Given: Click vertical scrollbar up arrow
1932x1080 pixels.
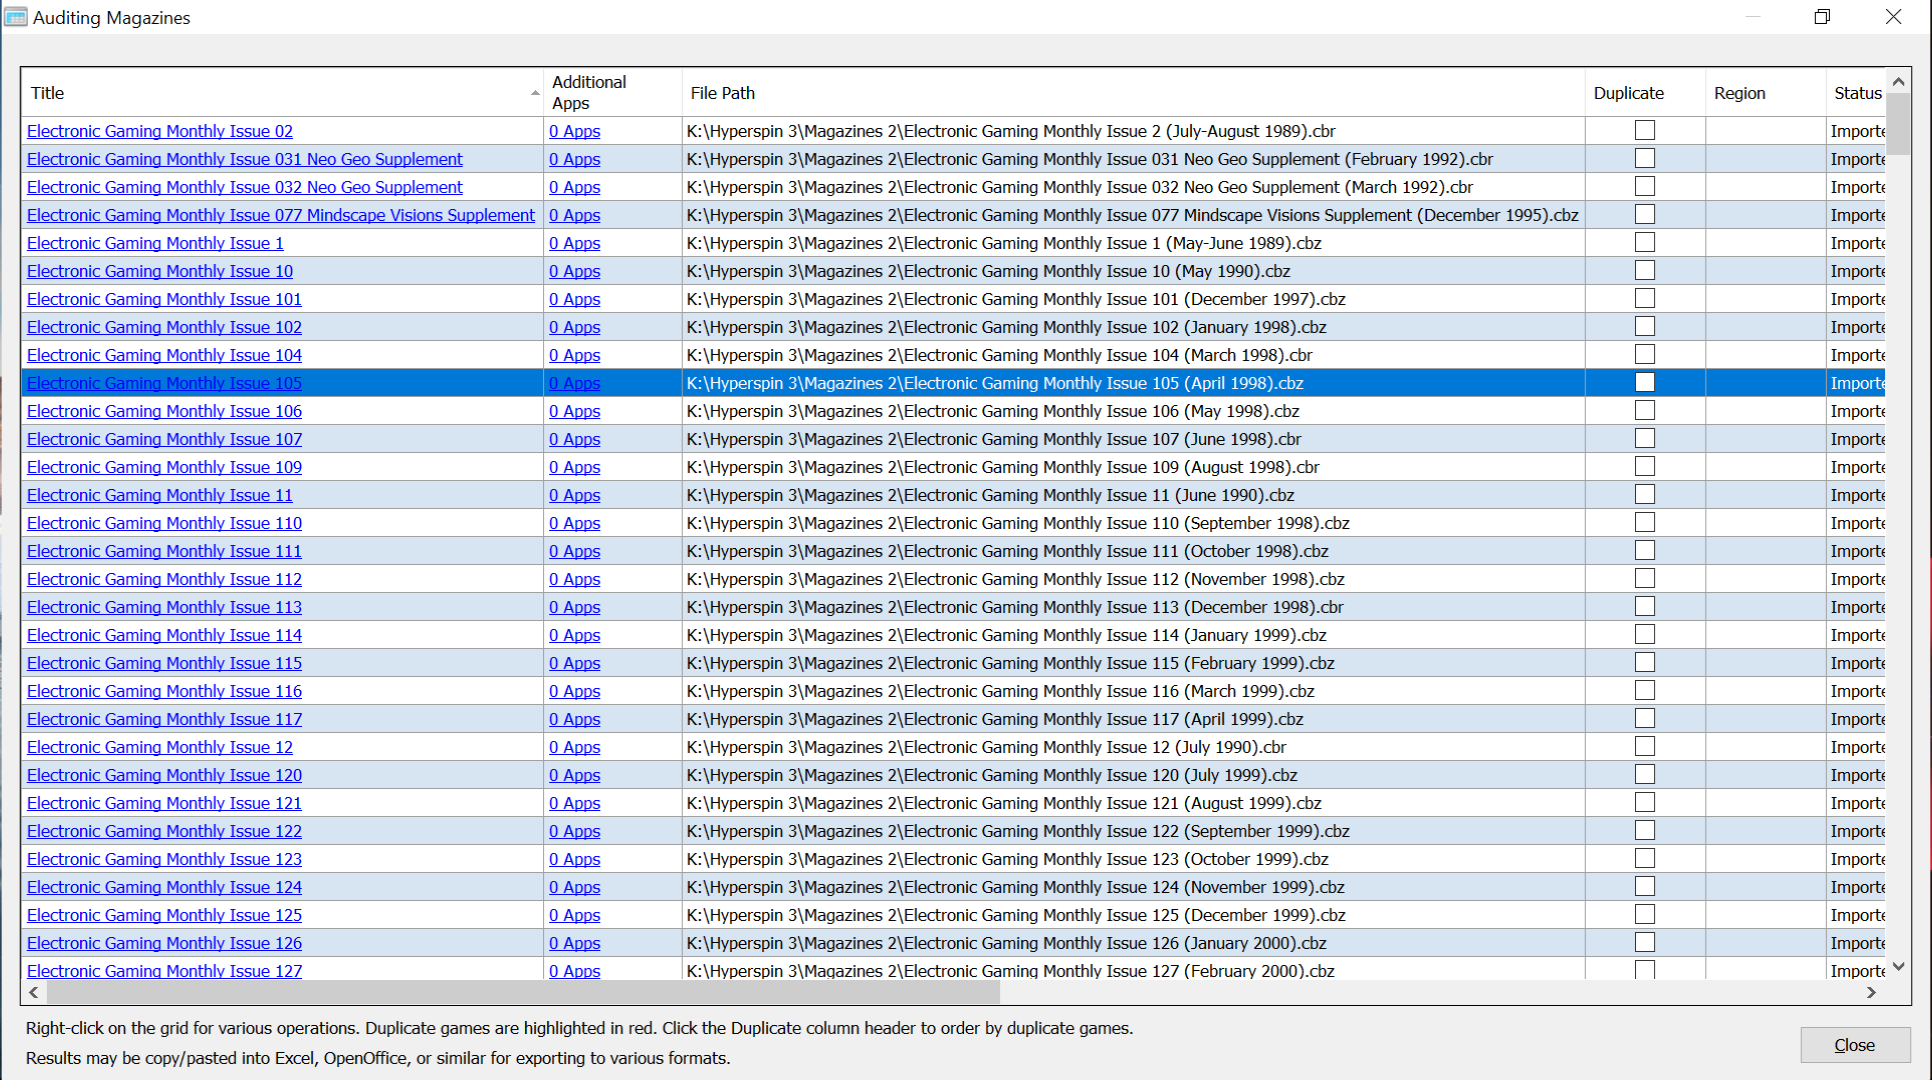Looking at the screenshot, I should pos(1898,81).
